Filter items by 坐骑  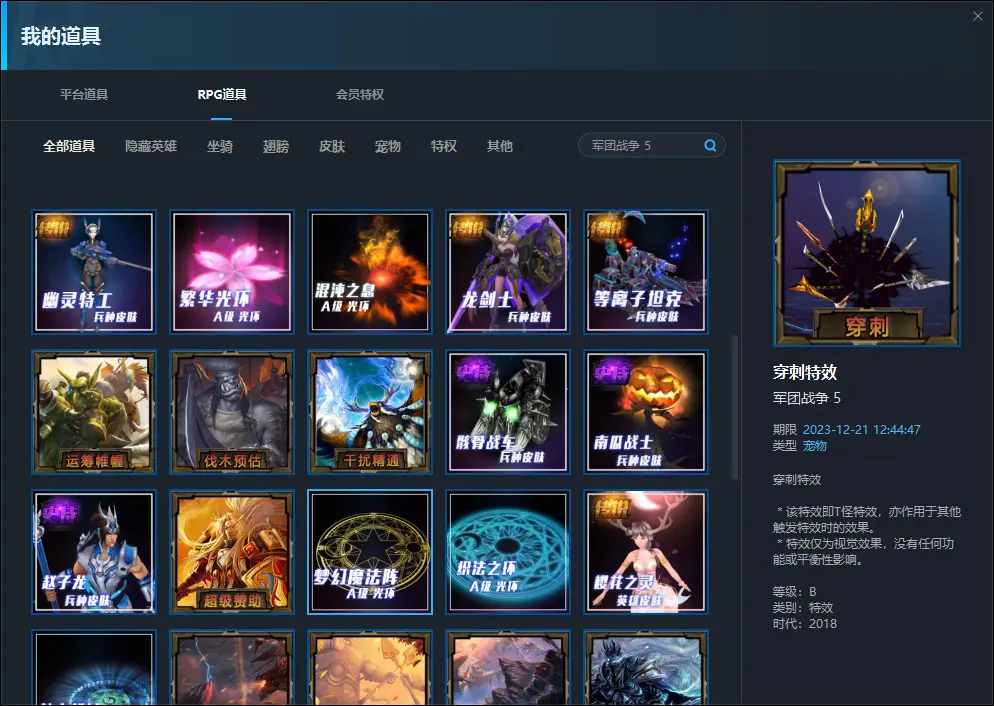click(x=220, y=146)
